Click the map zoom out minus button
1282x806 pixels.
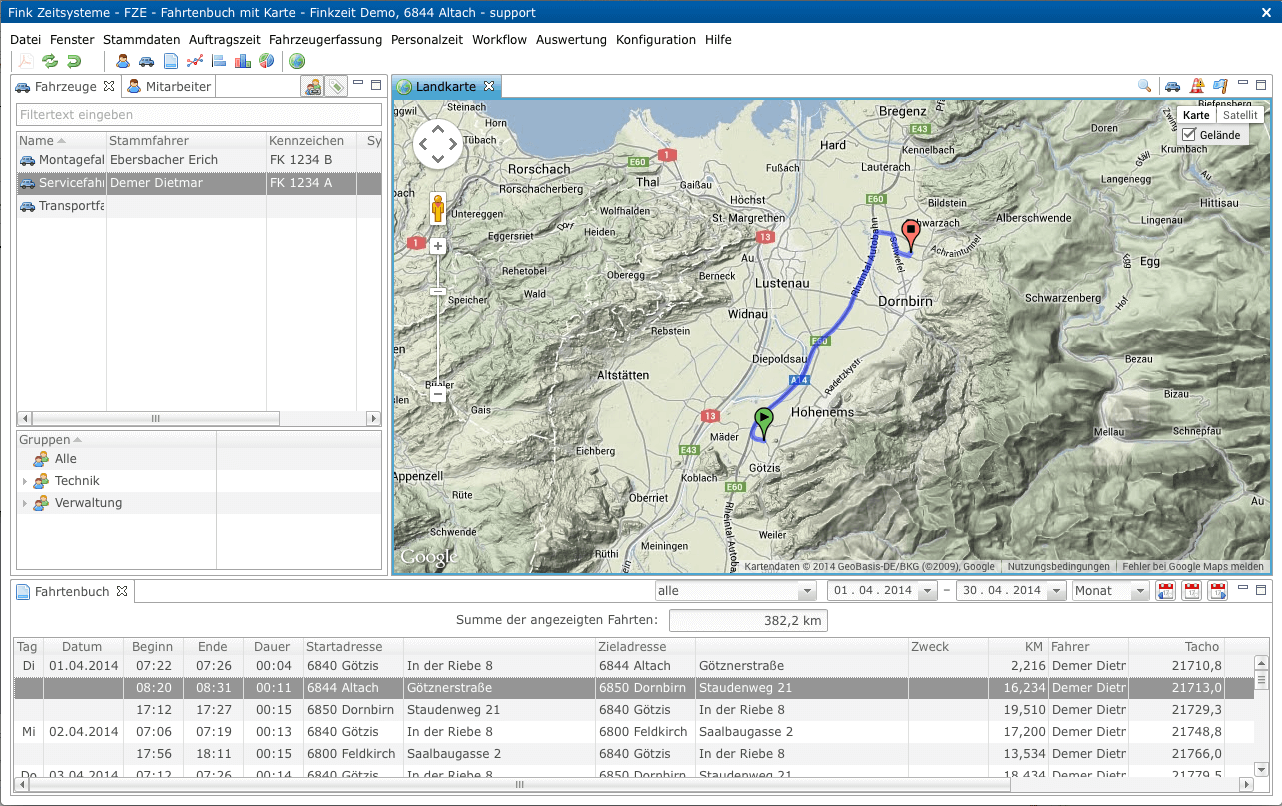coord(437,395)
